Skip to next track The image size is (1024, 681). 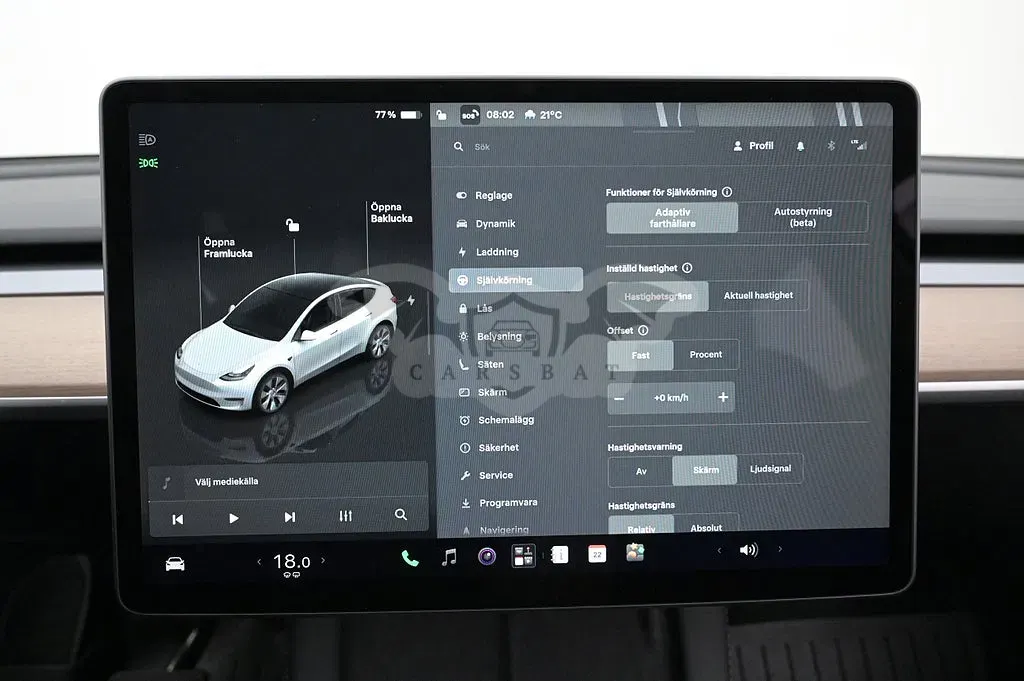coord(290,517)
